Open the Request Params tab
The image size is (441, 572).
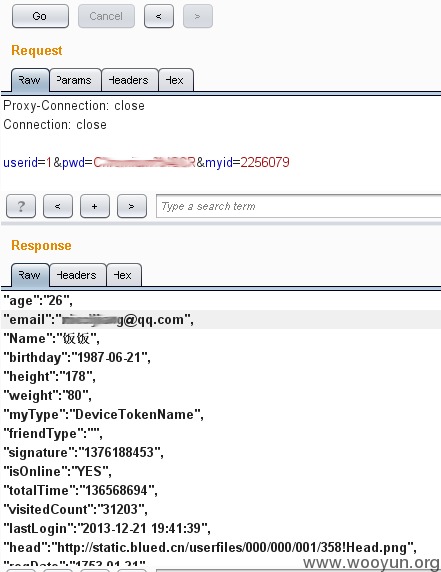pyautogui.click(x=75, y=80)
